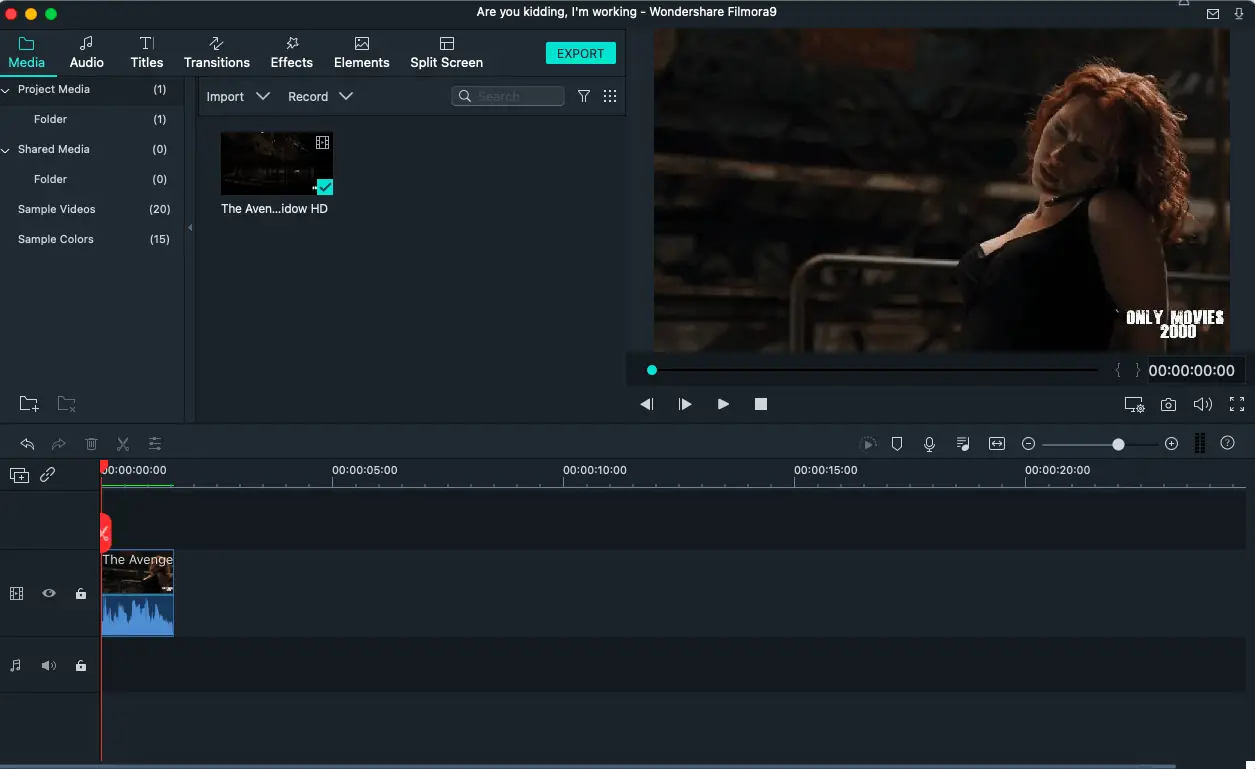The width and height of the screenshot is (1255, 769).
Task: Open preview display settings icon
Action: pos(1134,405)
